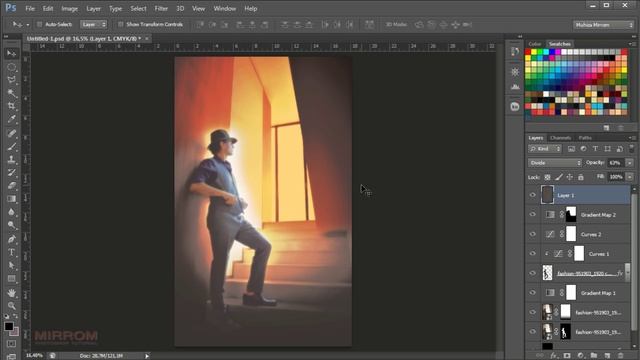Open the Image menu
This screenshot has height=360, width=640.
tap(69, 8)
